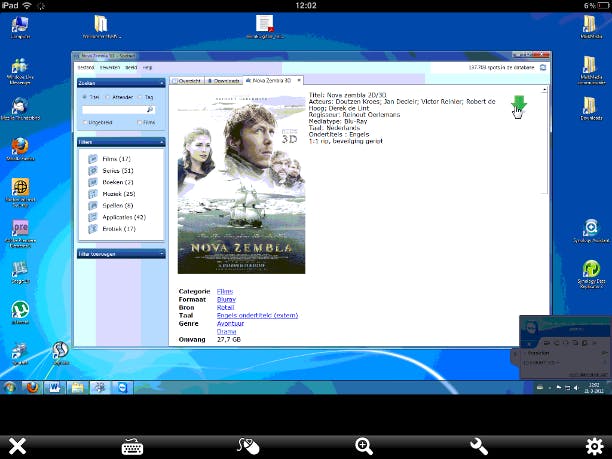Image resolution: width=612 pixels, height=459 pixels.
Task: Tick the Films checkbox under the search box
Action: tap(139, 123)
